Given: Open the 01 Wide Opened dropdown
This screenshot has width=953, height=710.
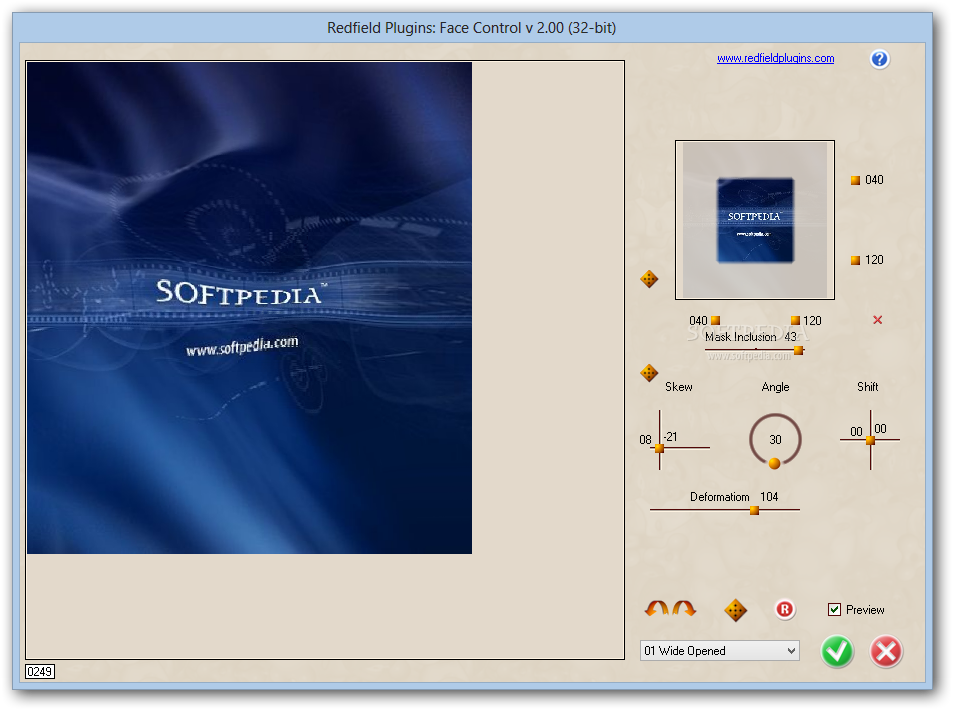Looking at the screenshot, I should (720, 650).
